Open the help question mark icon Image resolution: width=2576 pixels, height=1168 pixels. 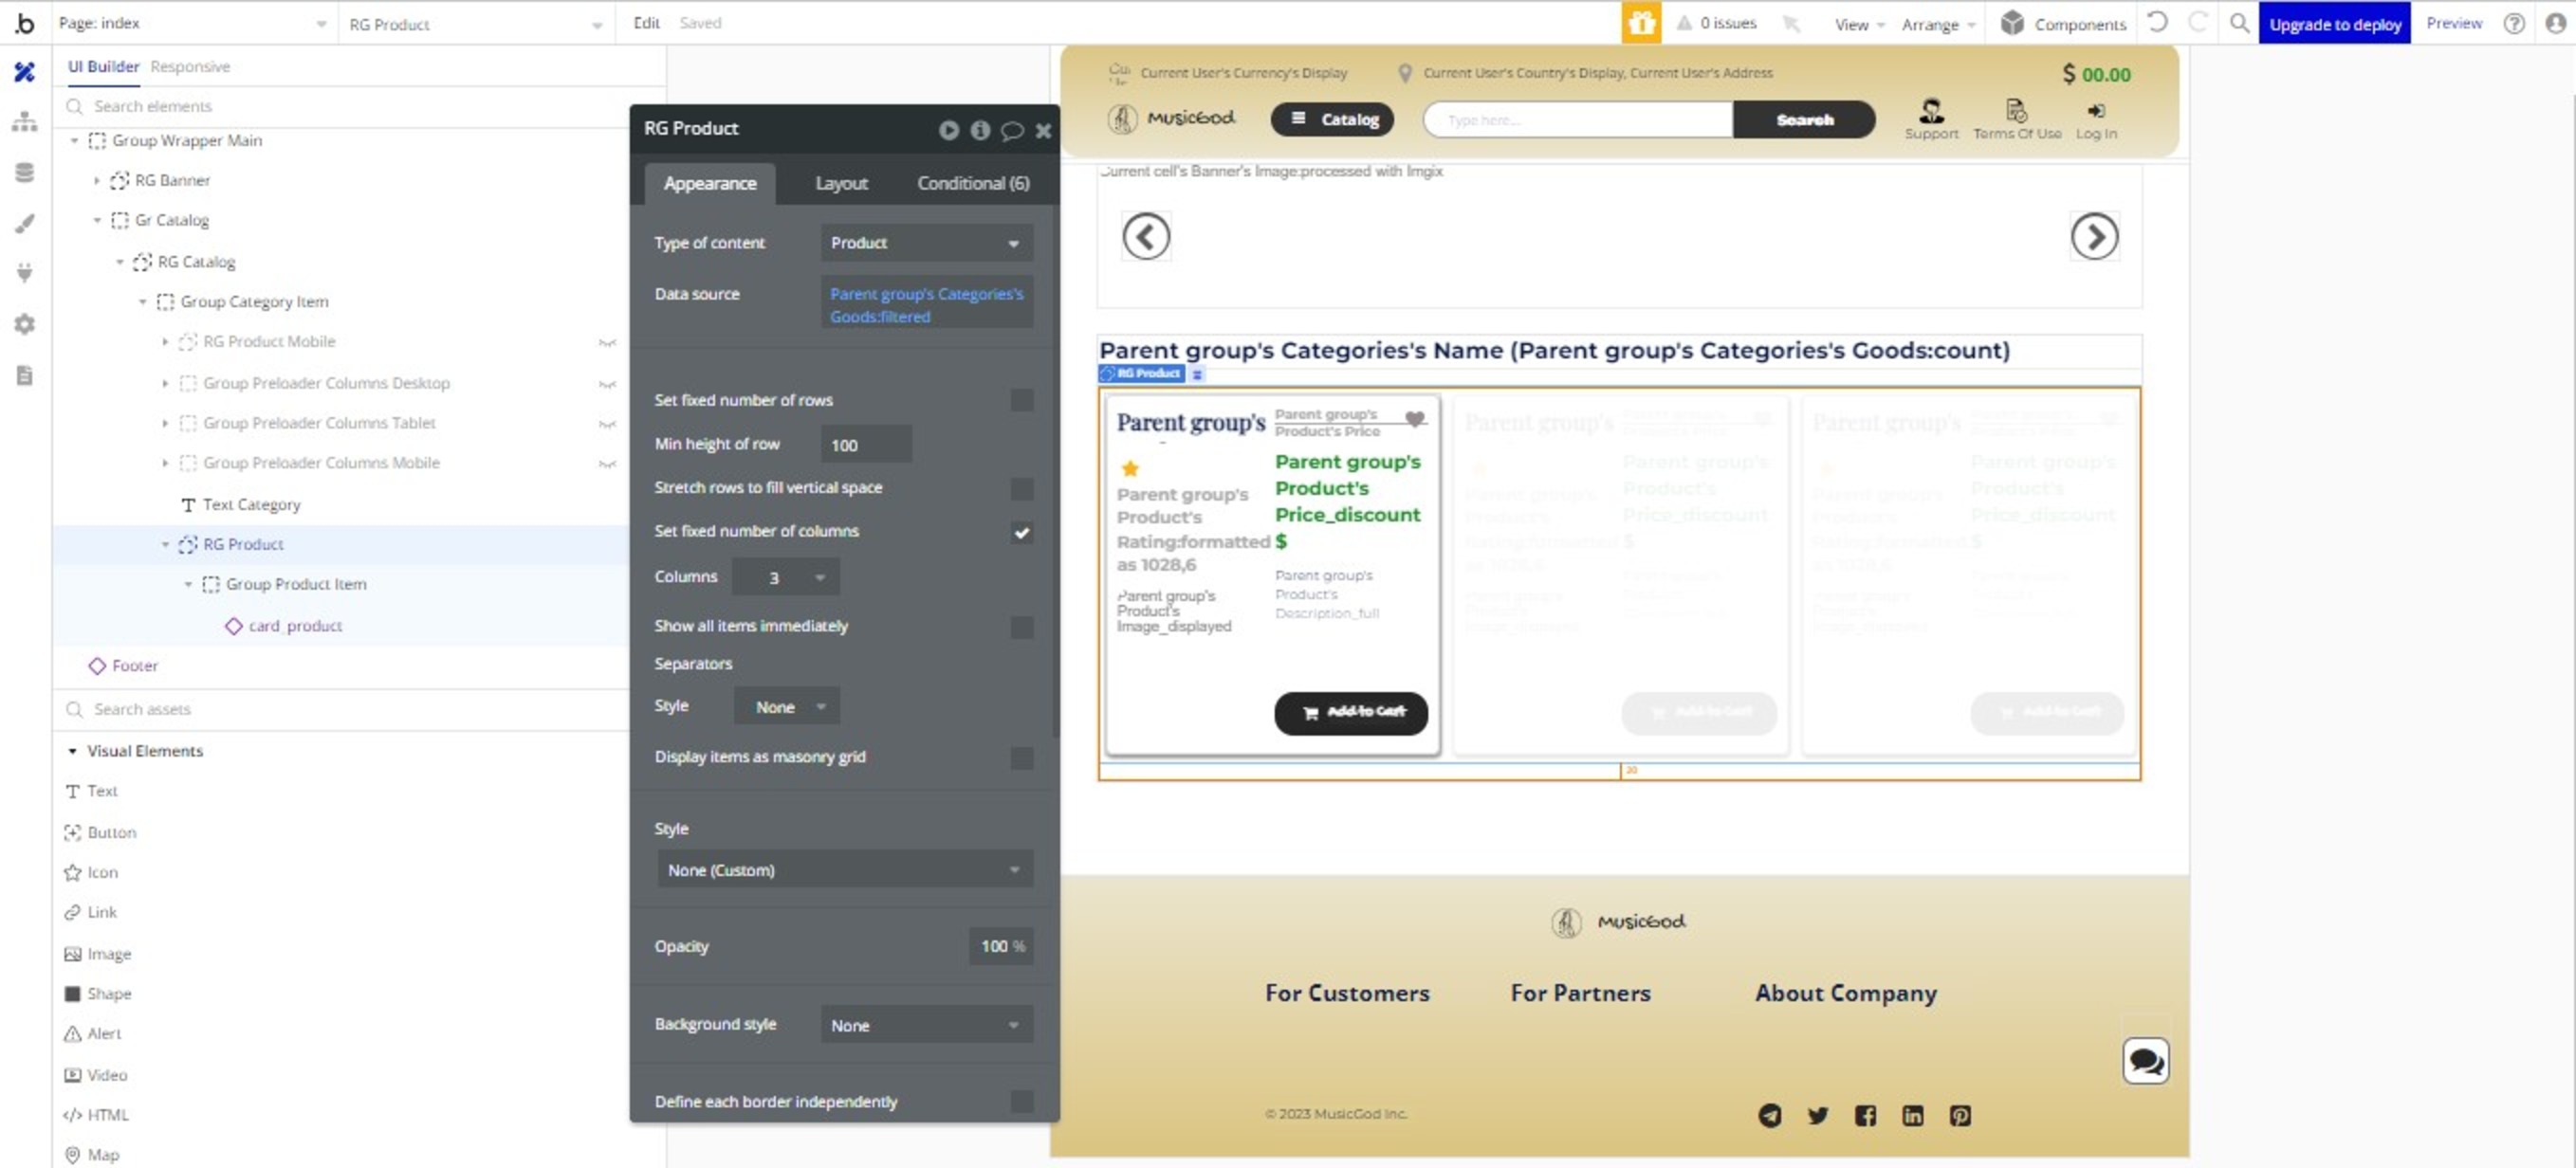2514,23
